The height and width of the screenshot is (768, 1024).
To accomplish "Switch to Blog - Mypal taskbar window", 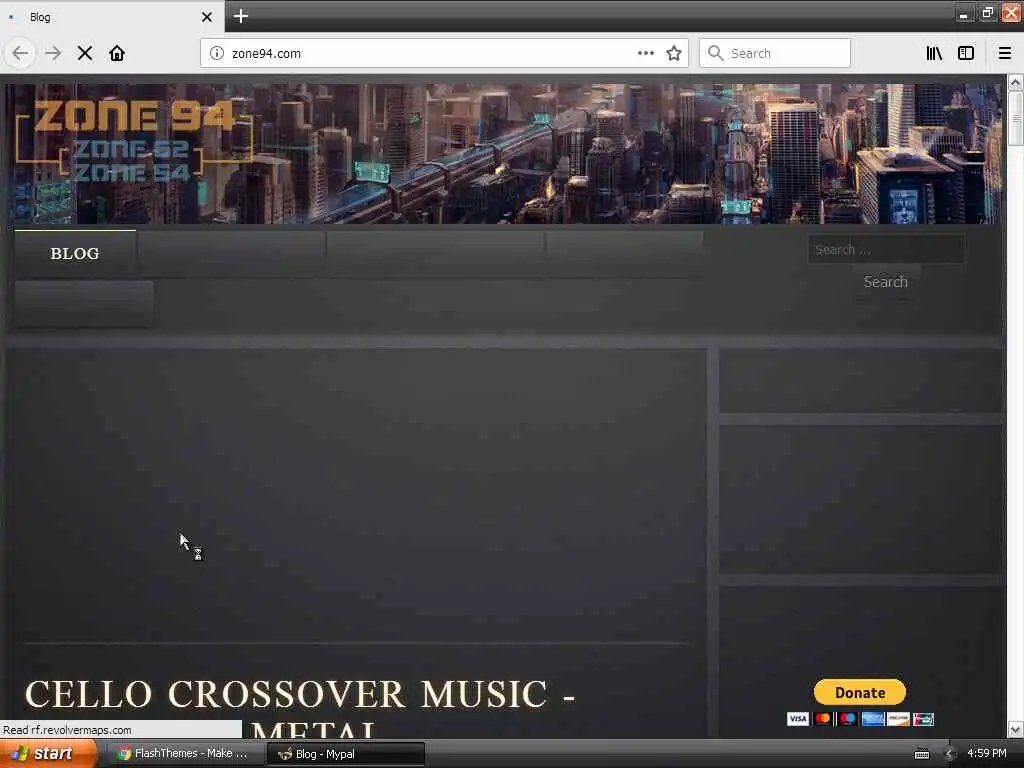I will coord(346,754).
